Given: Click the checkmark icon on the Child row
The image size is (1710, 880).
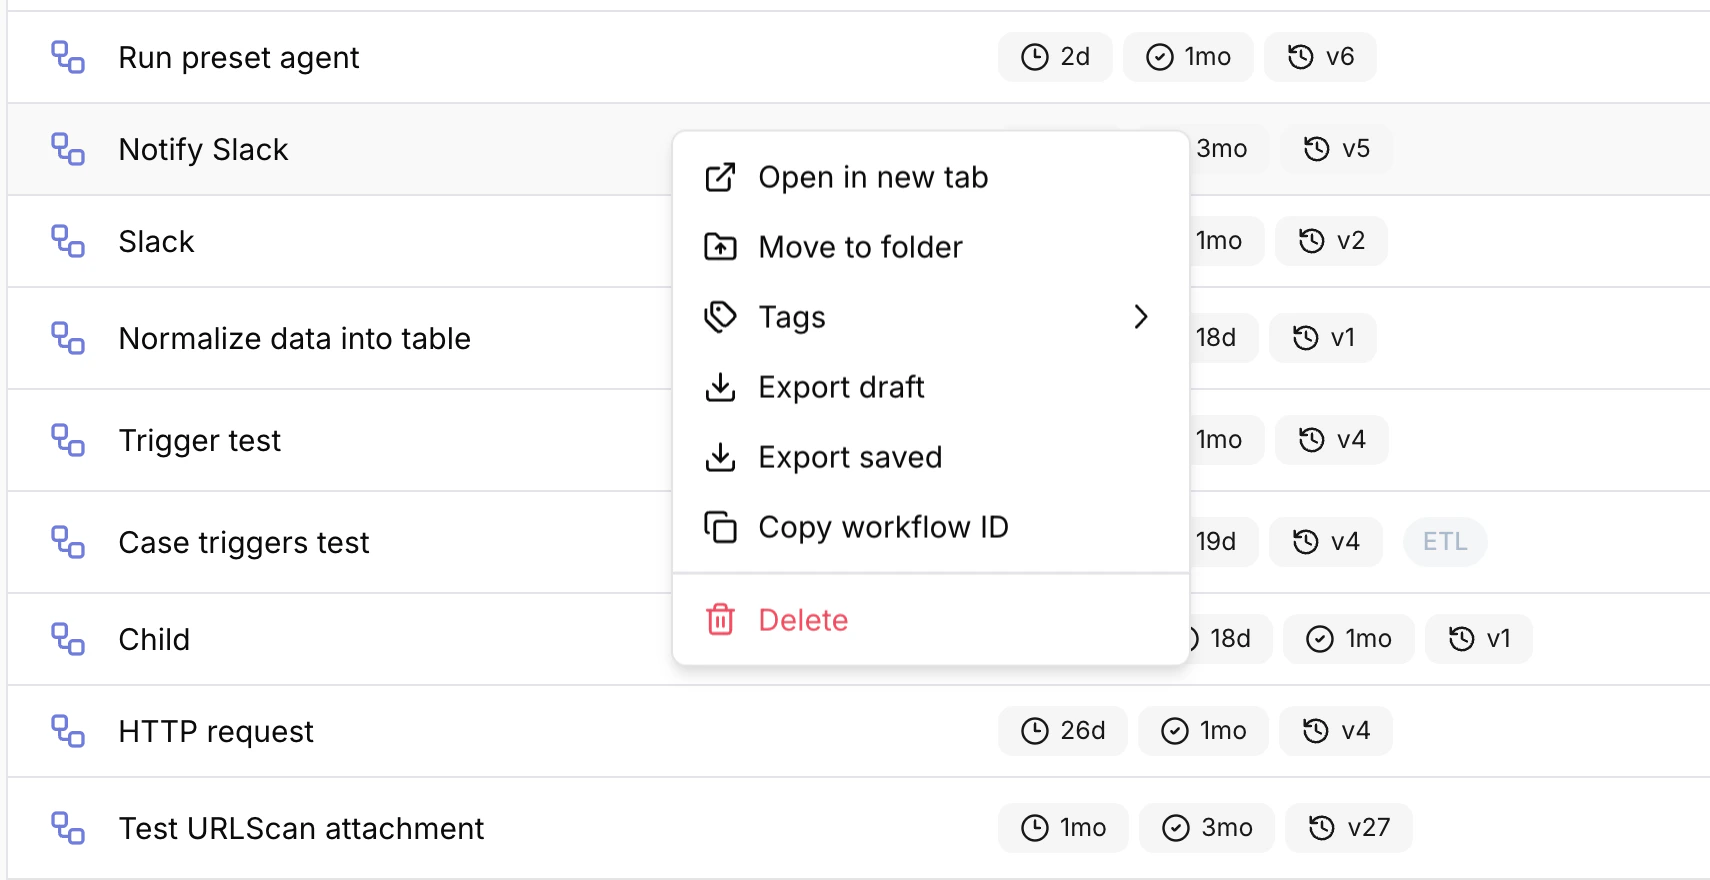Looking at the screenshot, I should [1318, 639].
